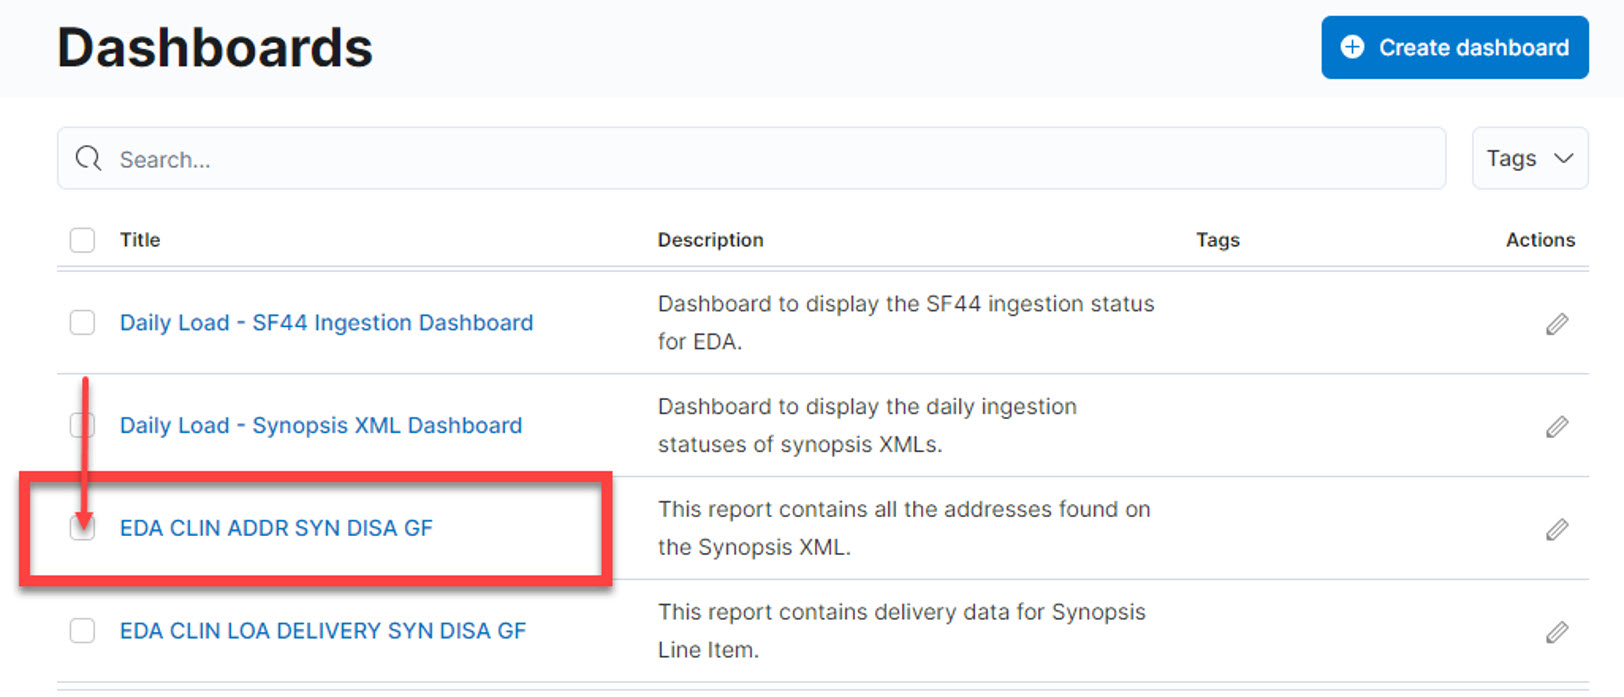This screenshot has width=1624, height=697.
Task: Click the edit pencil icon for Synopsis XML Dashboard
Action: pos(1557,427)
